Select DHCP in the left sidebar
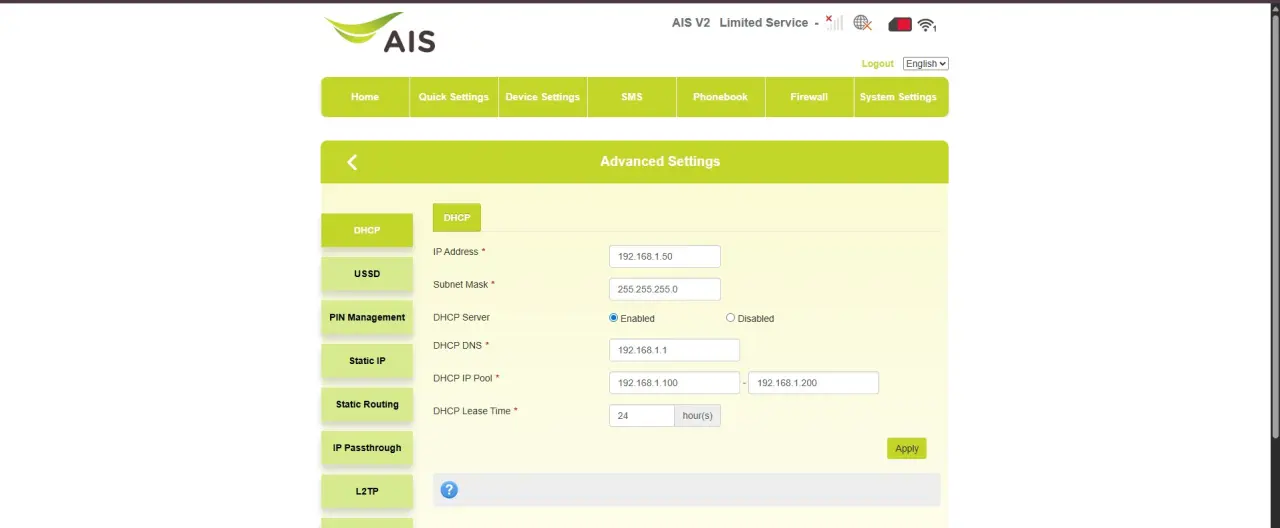1280x528 pixels. click(367, 230)
